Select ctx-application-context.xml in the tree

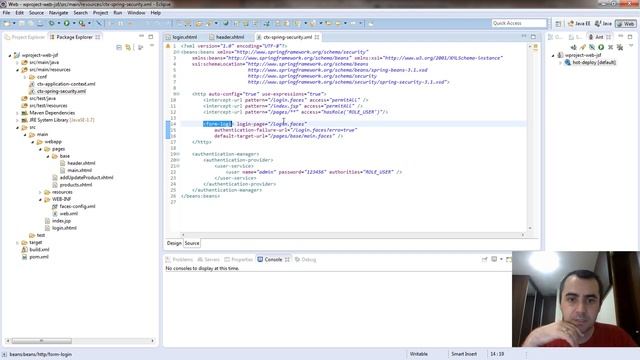click(62, 84)
